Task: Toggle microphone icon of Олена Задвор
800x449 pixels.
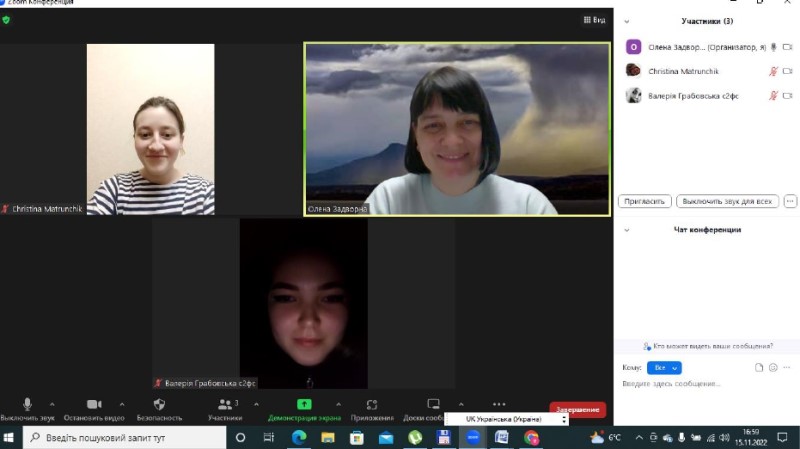Action: tap(773, 47)
